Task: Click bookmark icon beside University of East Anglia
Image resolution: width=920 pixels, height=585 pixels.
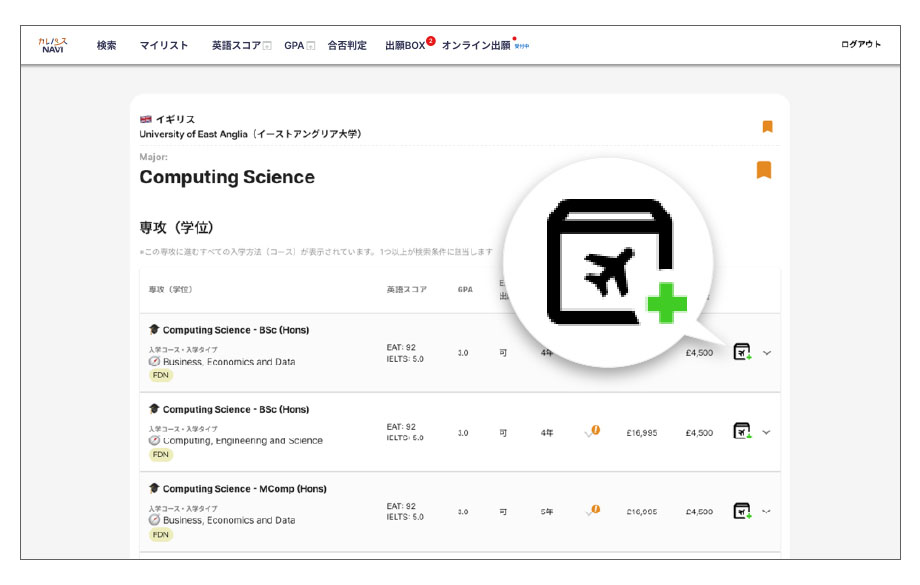Action: [767, 127]
